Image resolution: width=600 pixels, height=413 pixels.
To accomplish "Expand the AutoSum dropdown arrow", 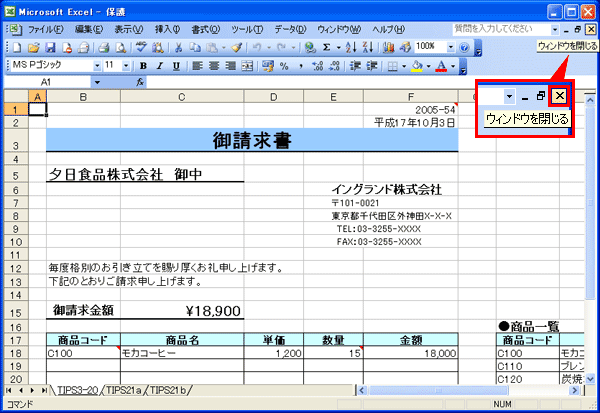I will pyautogui.click(x=339, y=47).
